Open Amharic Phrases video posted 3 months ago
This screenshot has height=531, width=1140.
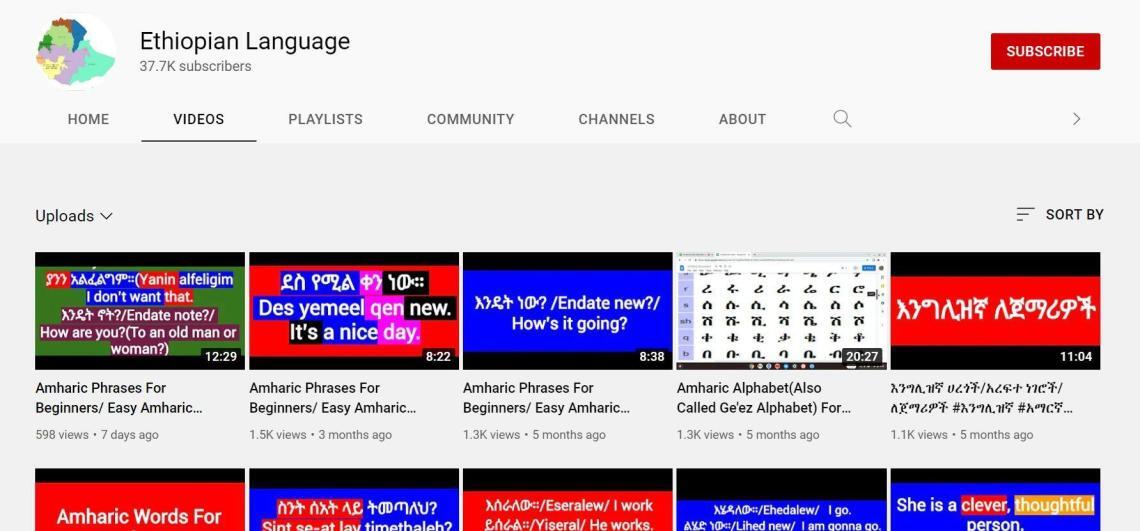(332, 398)
